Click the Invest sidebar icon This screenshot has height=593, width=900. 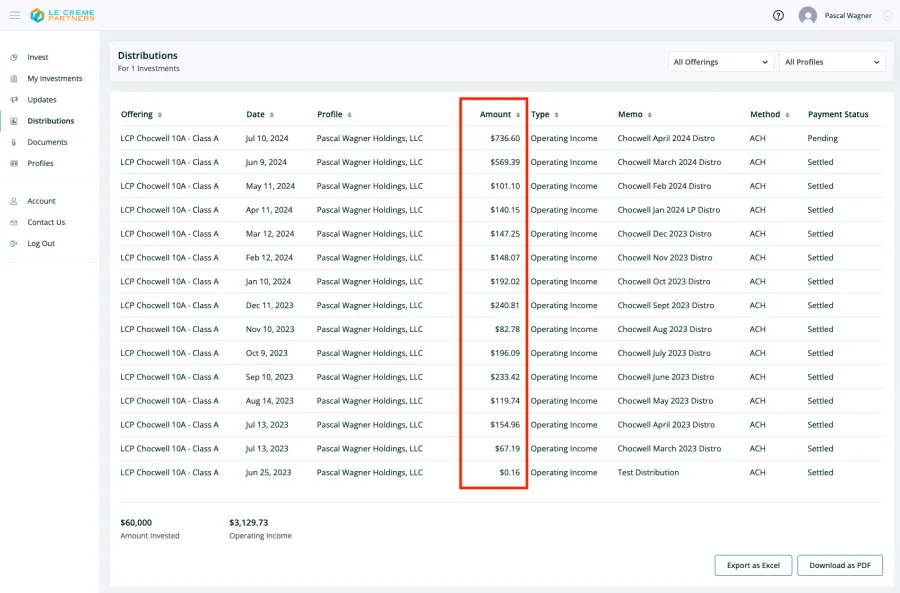tap(14, 57)
